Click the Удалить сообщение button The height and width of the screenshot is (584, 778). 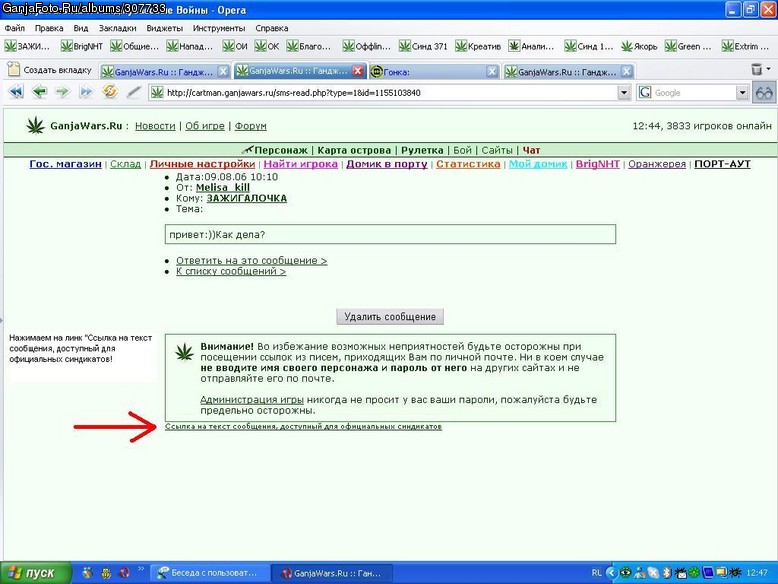(x=390, y=317)
